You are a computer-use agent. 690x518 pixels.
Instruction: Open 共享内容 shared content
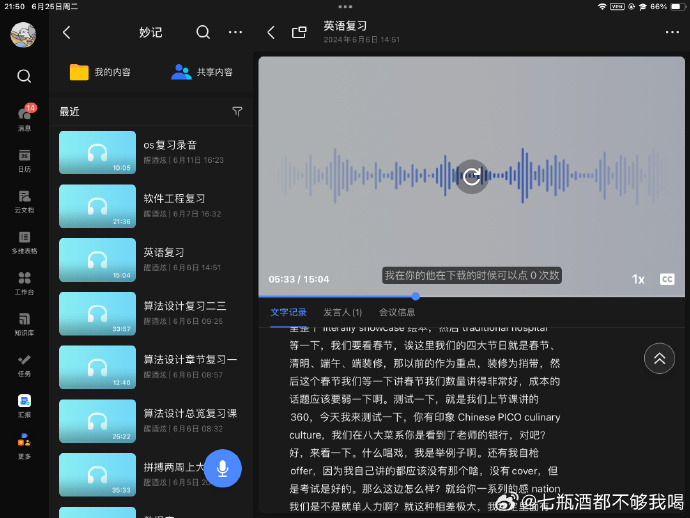coord(202,72)
